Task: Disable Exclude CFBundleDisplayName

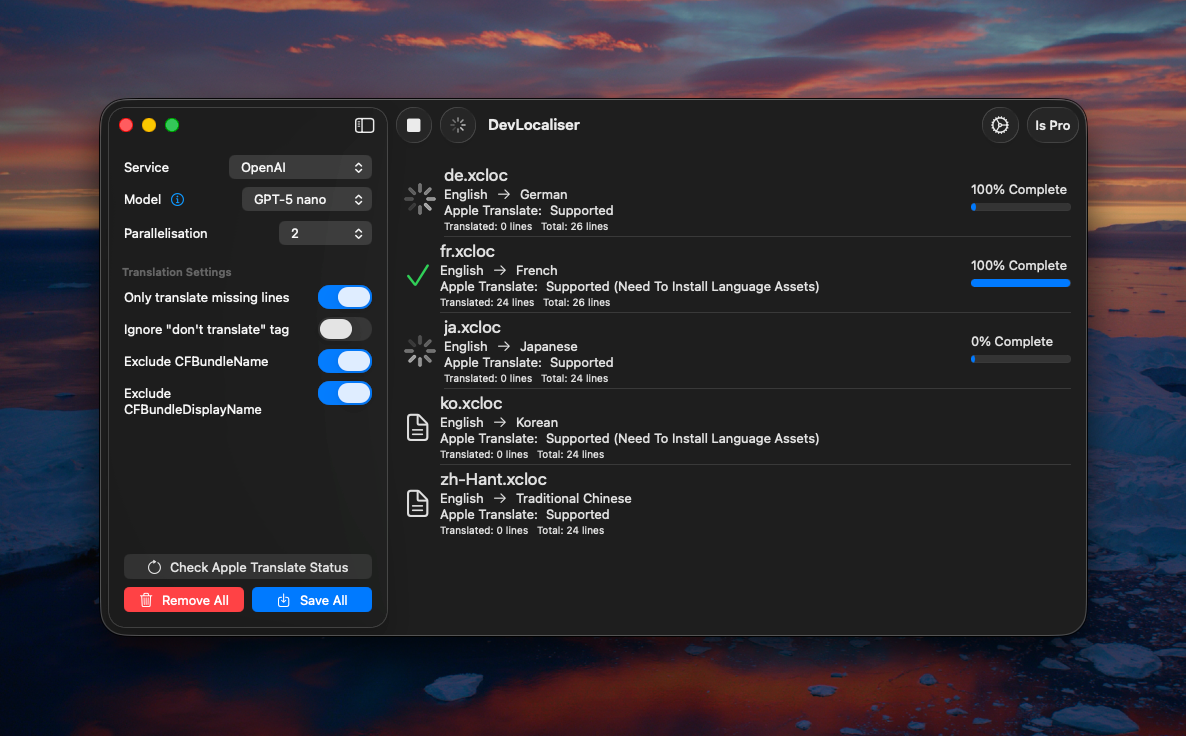Action: pyautogui.click(x=345, y=393)
